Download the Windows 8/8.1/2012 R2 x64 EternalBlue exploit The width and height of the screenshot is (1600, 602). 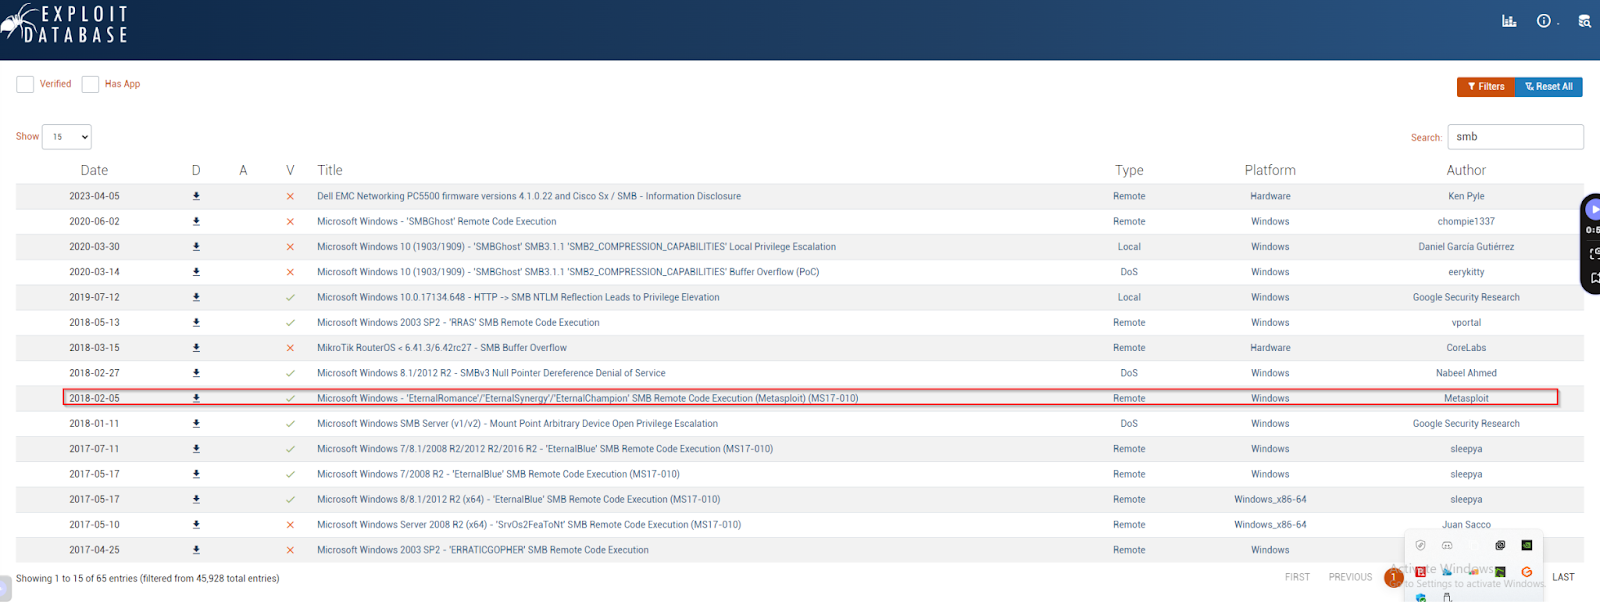pos(196,499)
